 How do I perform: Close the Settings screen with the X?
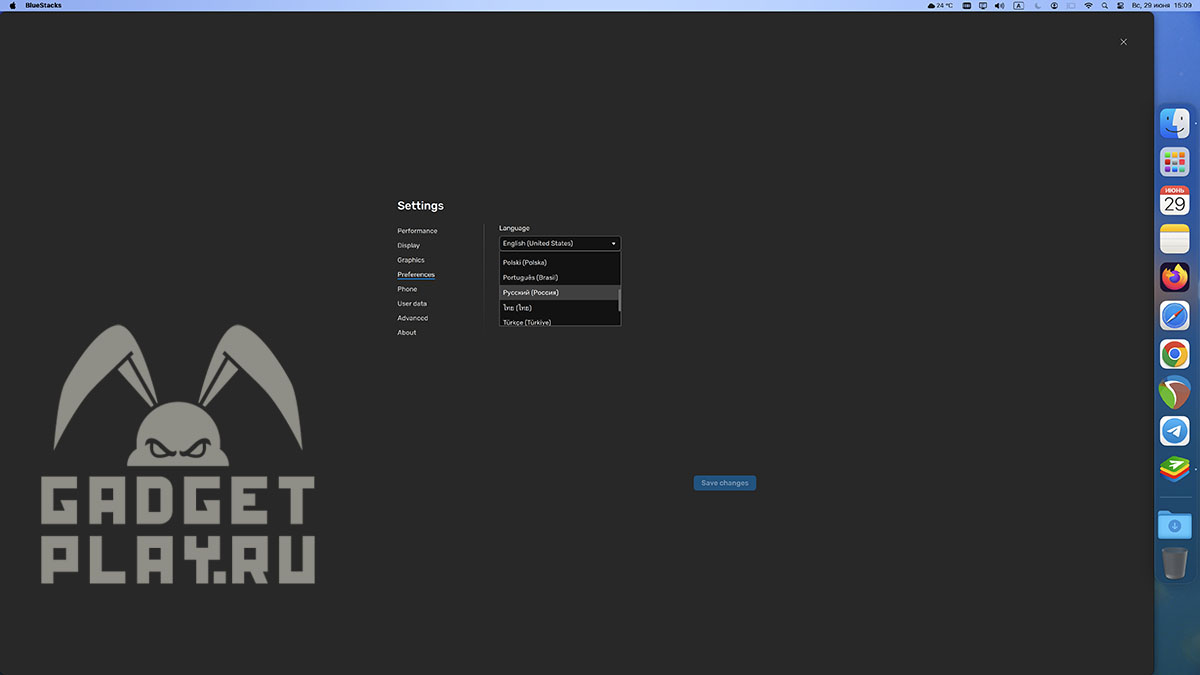1123,42
